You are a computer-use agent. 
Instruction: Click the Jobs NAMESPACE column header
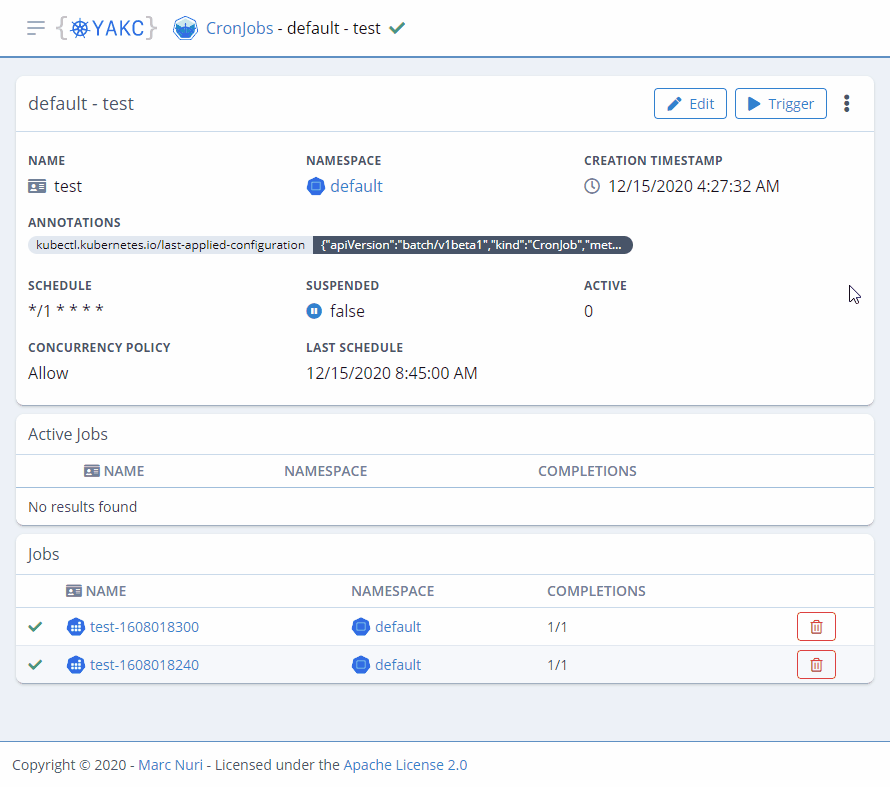[x=392, y=591]
